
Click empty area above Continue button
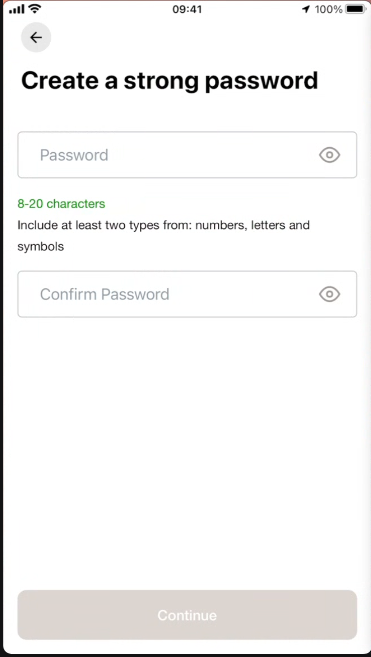[x=187, y=453]
